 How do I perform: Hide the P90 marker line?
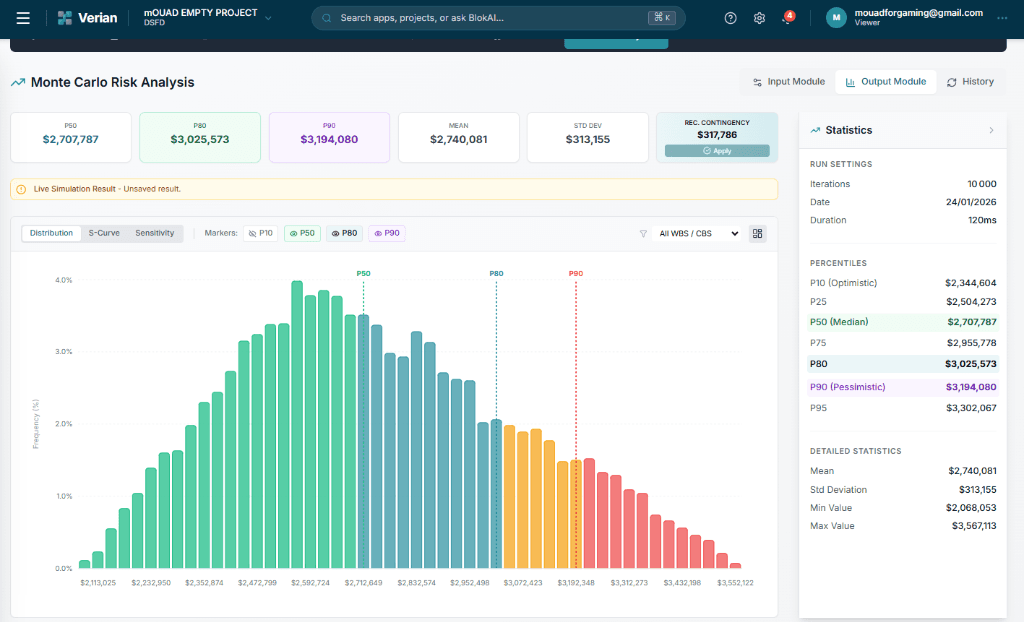click(386, 233)
